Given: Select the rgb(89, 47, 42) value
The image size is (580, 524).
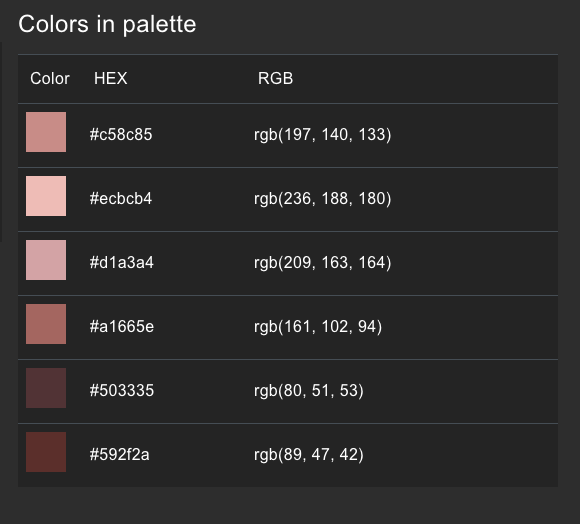Looking at the screenshot, I should tap(308, 454).
